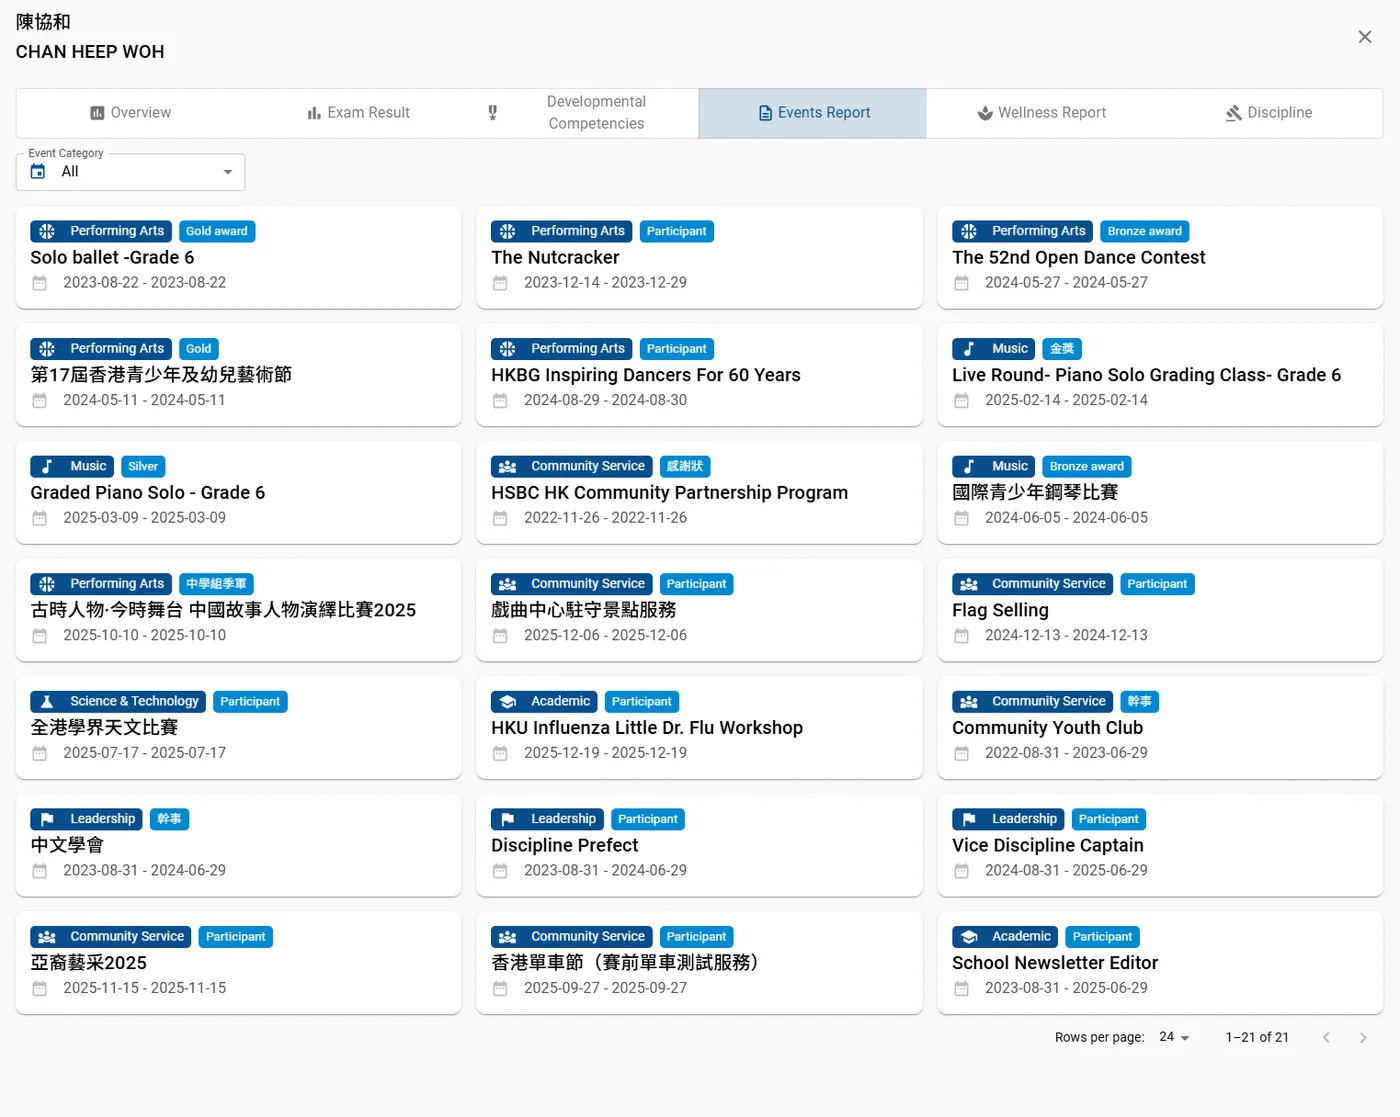Open the Discipline tab
1400x1117 pixels.
(1269, 113)
